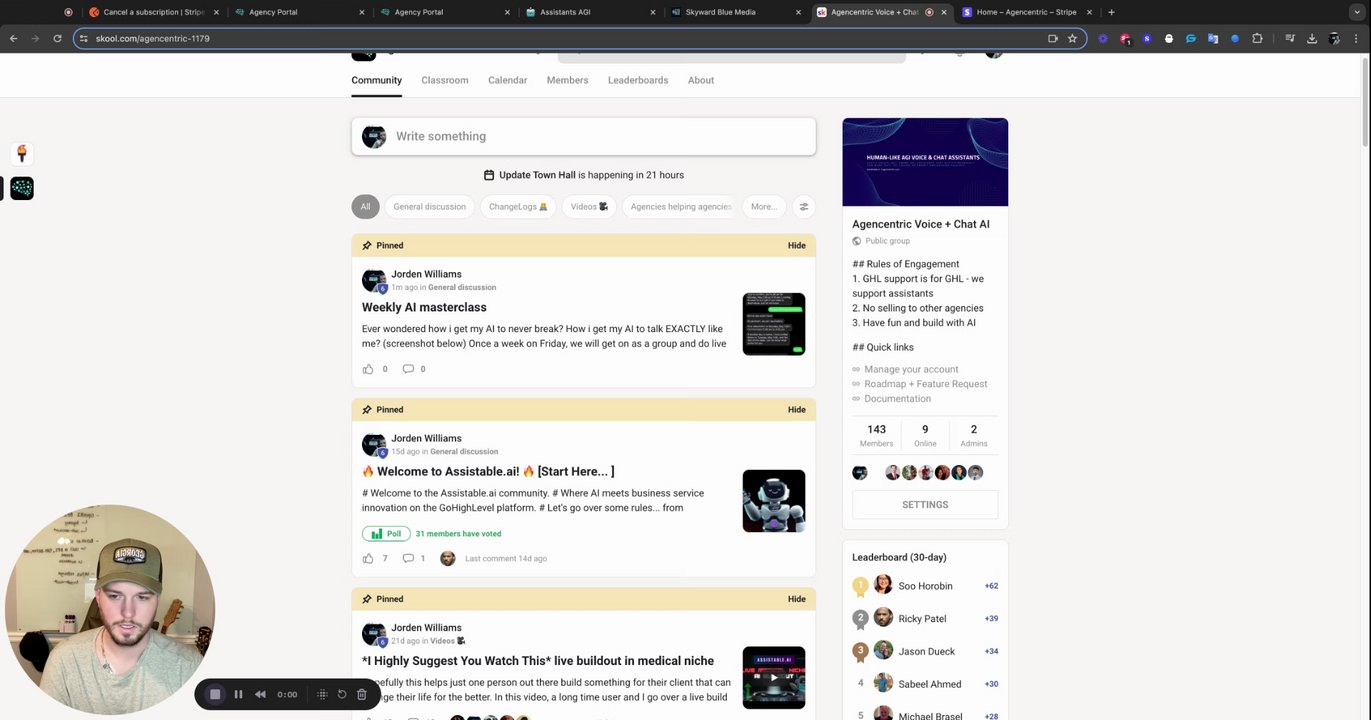Play the medical niche buildout video thumbnail
Viewport: 1371px width, 720px height.
coord(774,678)
